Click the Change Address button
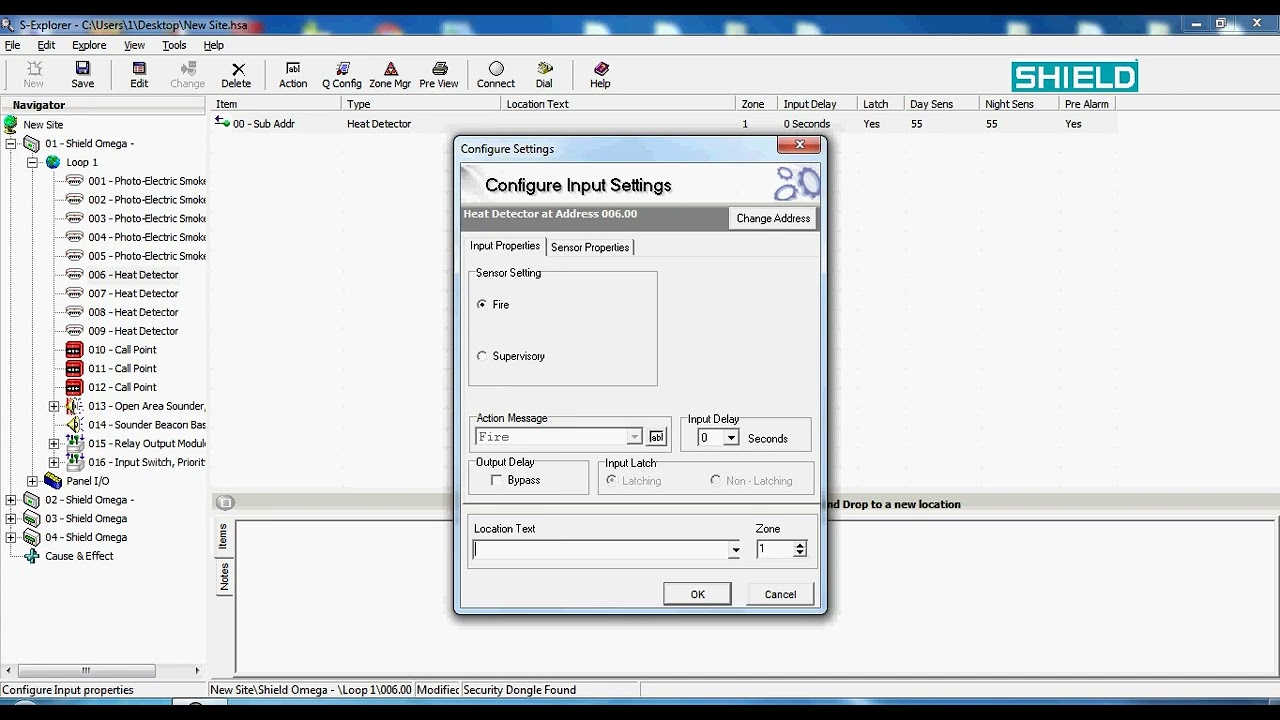This screenshot has width=1280, height=720. tap(773, 218)
